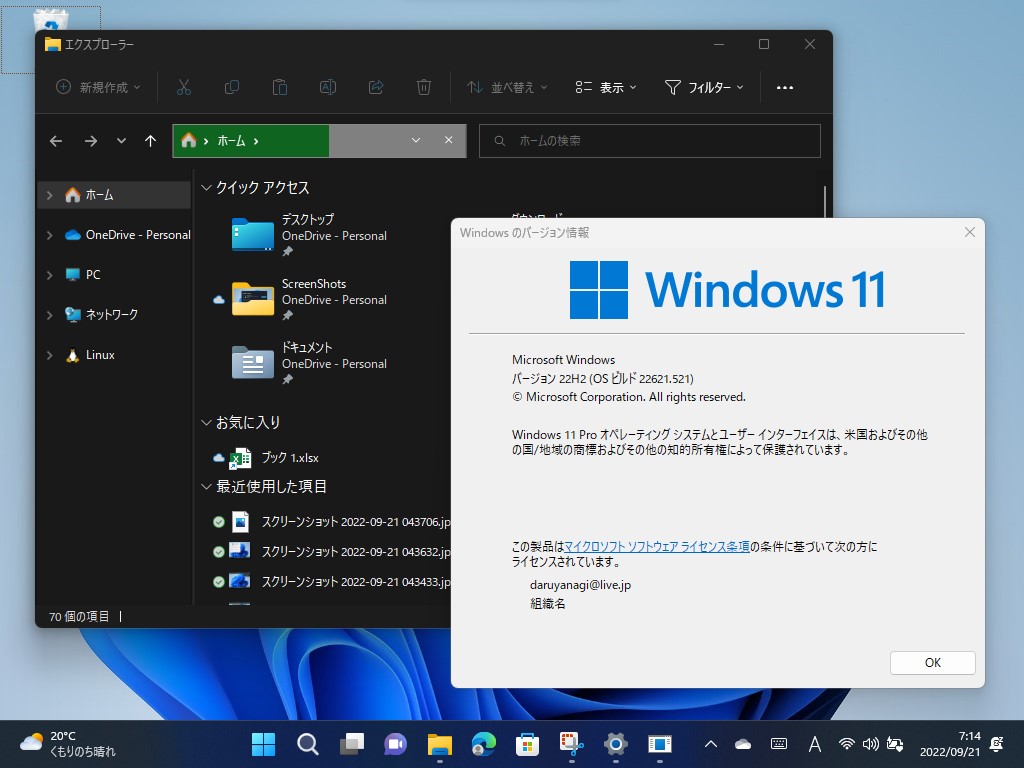Click the home icon in address bar
The width and height of the screenshot is (1024, 768).
[189, 140]
